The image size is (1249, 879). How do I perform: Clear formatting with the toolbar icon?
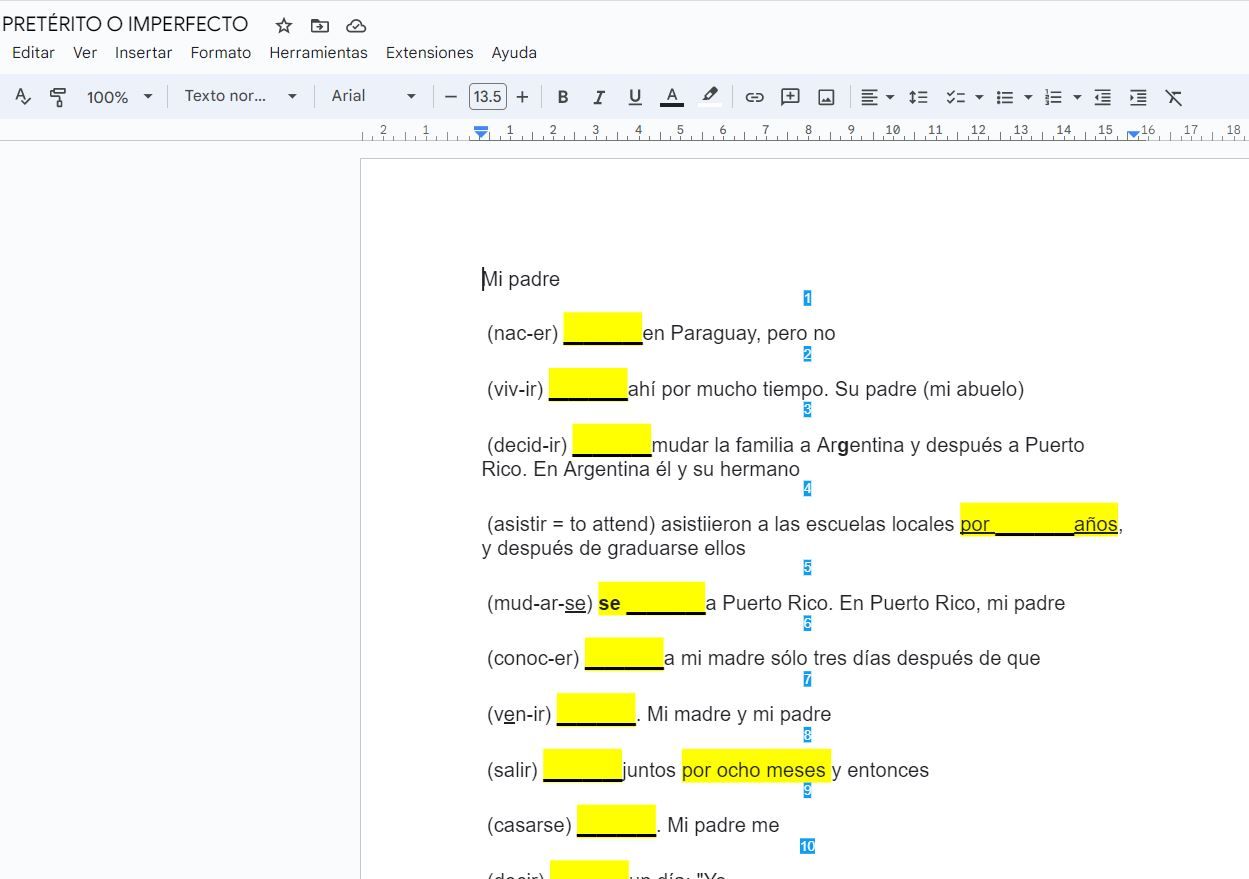pos(1173,97)
